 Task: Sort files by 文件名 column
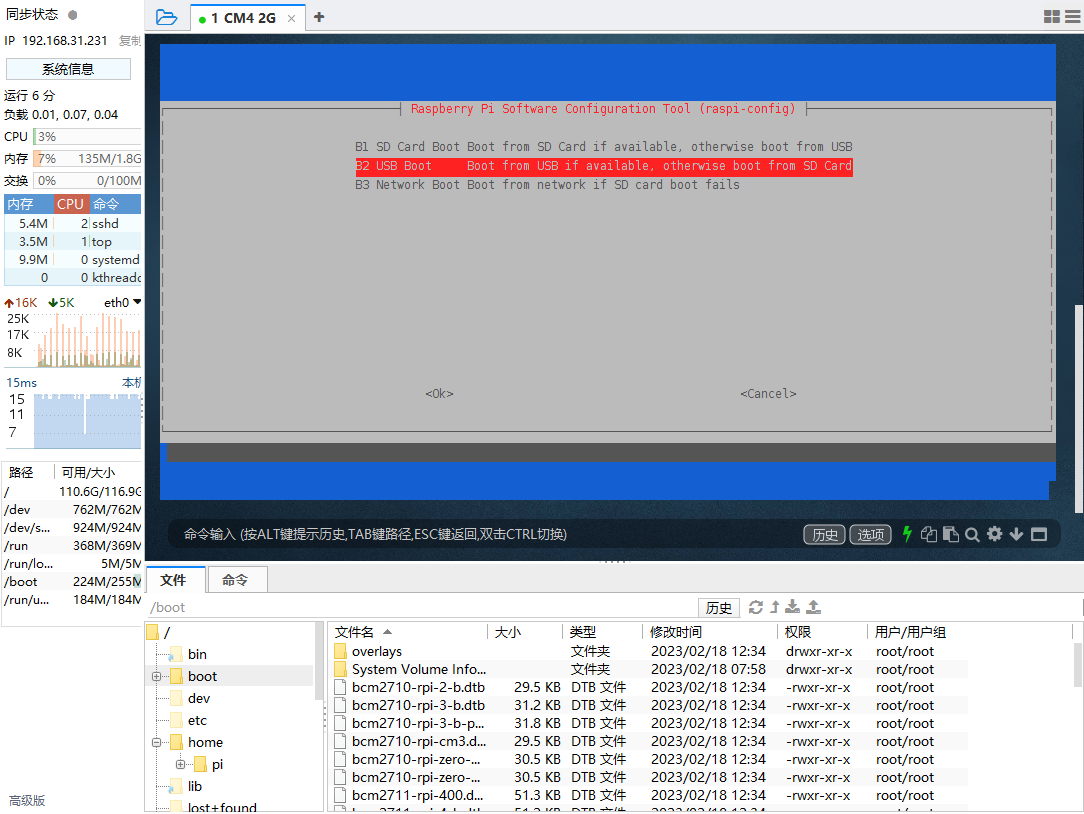408,632
